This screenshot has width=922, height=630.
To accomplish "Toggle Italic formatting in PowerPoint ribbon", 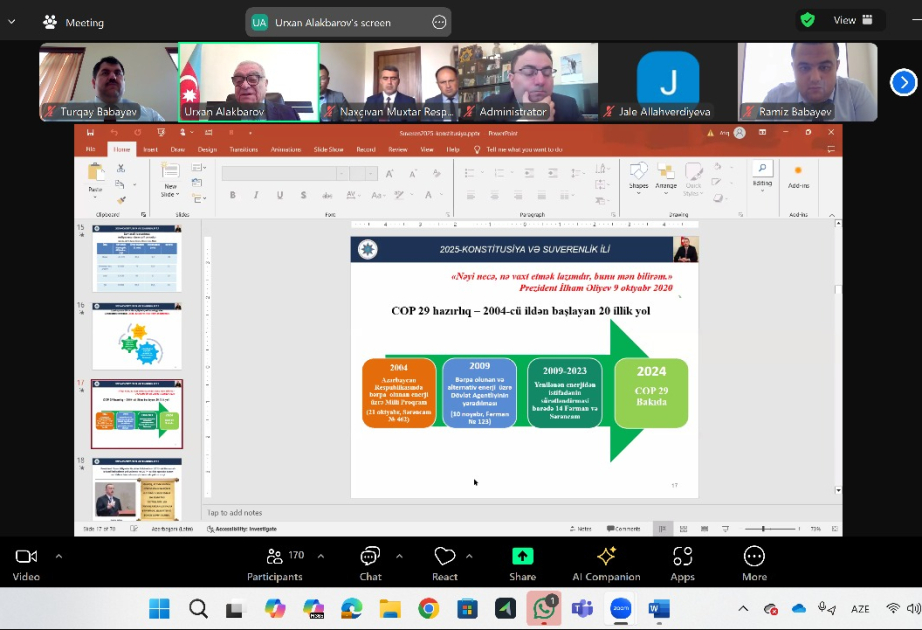I will point(256,195).
